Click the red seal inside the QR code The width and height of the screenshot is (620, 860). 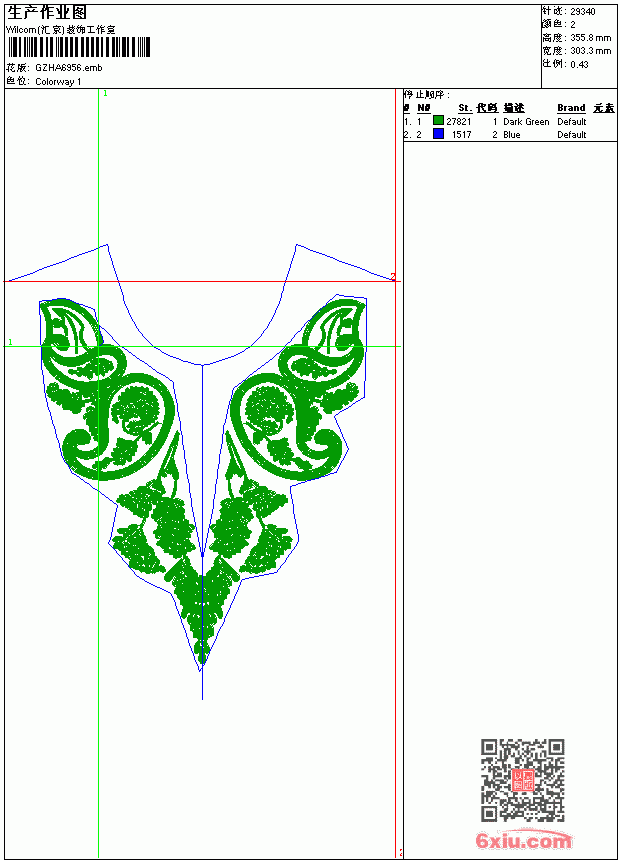pos(523,780)
